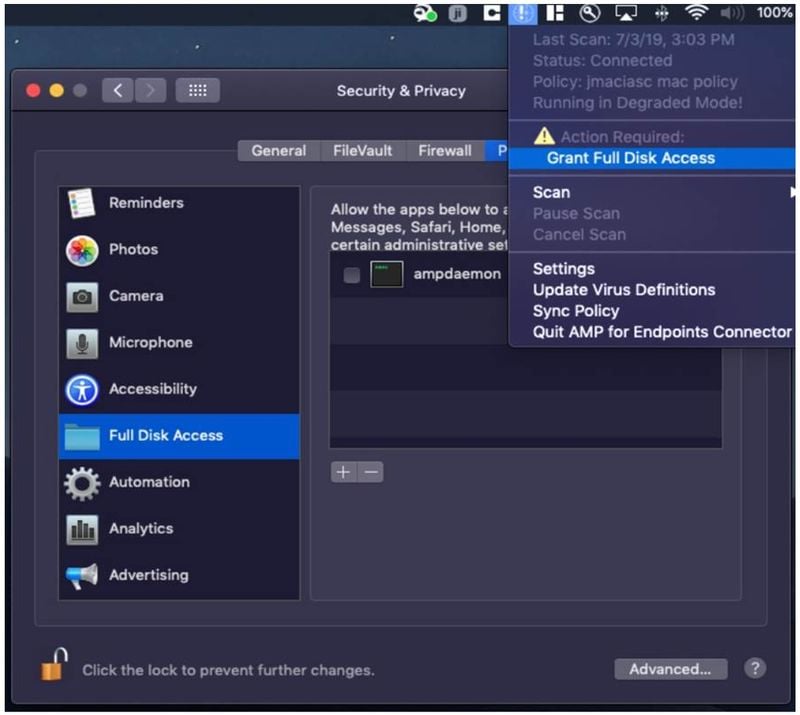The image size is (800, 715).
Task: Switch to the FileVault tab
Action: [x=362, y=151]
